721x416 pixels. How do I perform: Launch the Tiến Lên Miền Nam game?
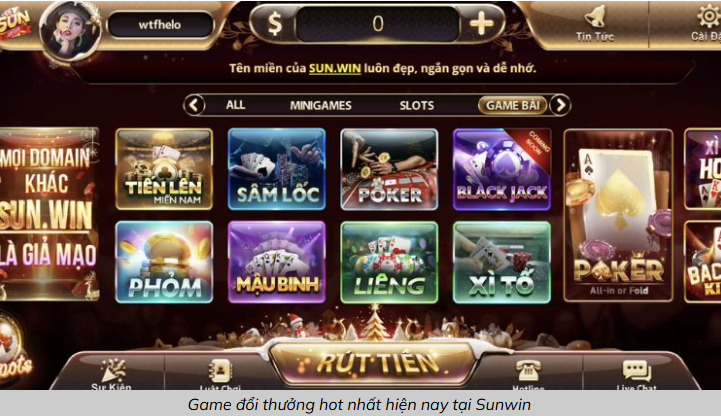164,169
